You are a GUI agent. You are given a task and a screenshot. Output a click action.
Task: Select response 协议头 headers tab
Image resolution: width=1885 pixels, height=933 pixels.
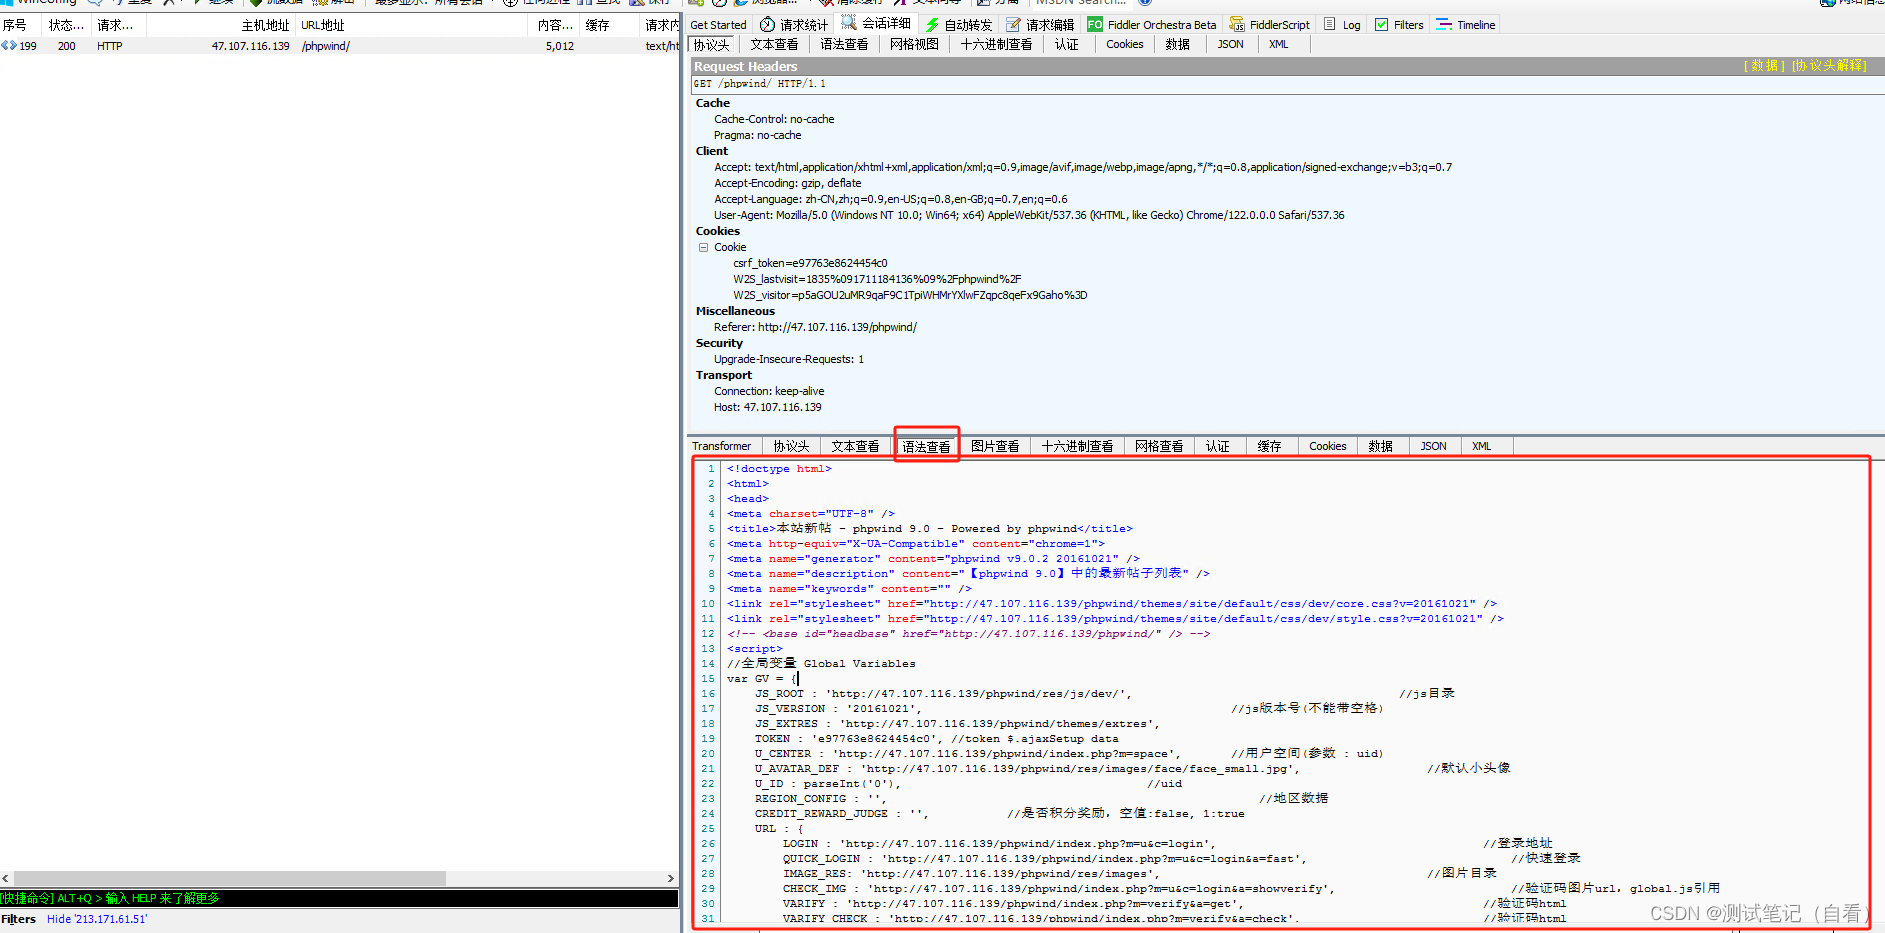click(791, 446)
